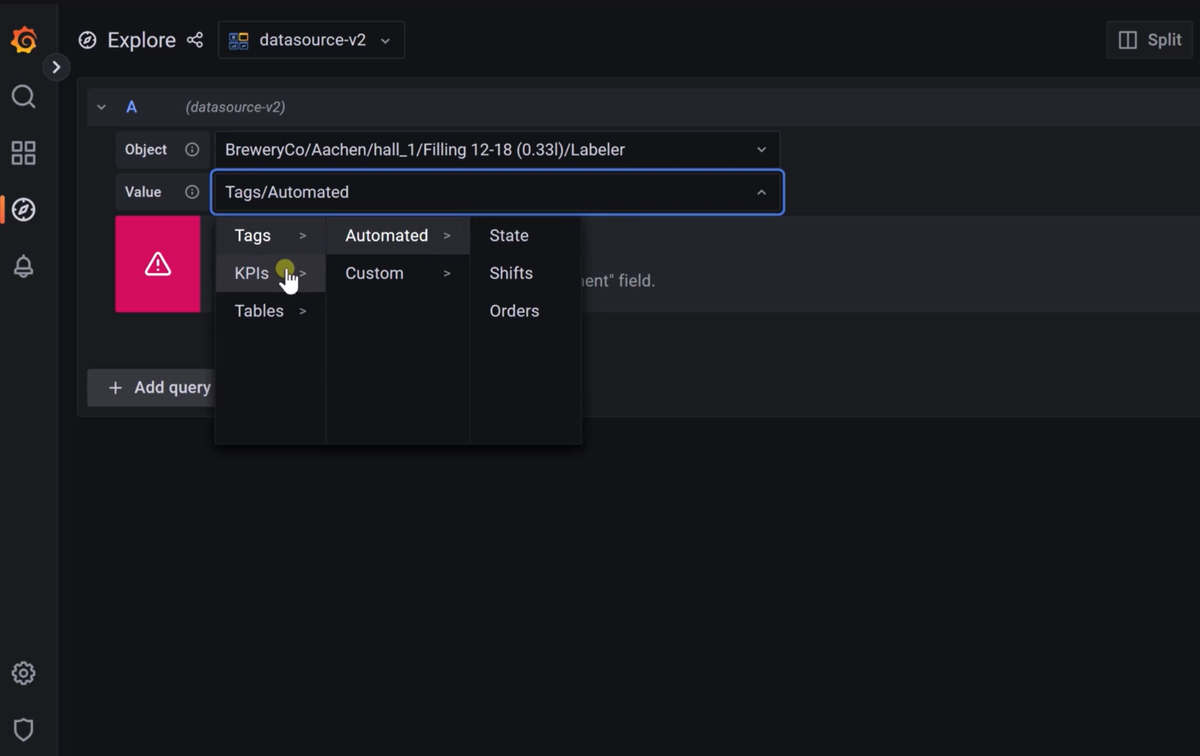Click the Add query button
1200x756 pixels.
(x=150, y=388)
